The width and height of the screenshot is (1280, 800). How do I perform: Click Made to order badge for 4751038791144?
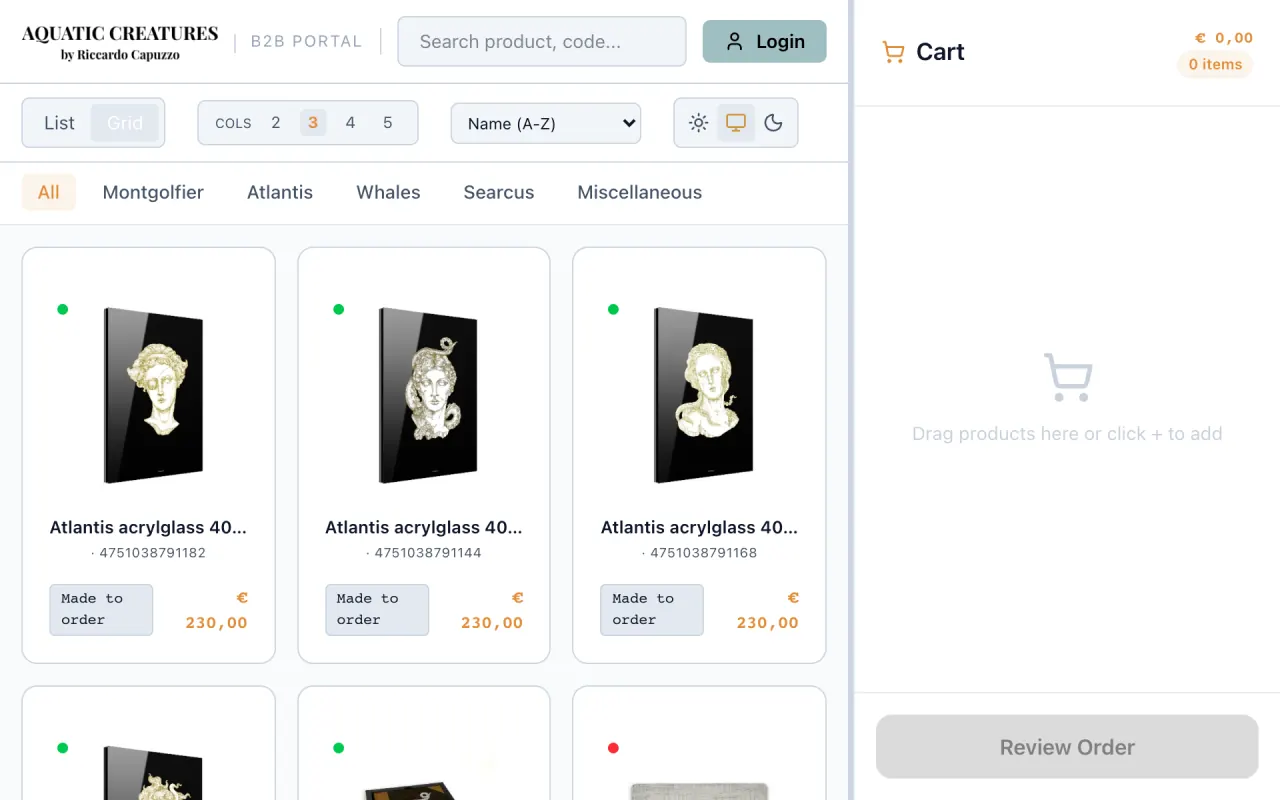pos(377,610)
